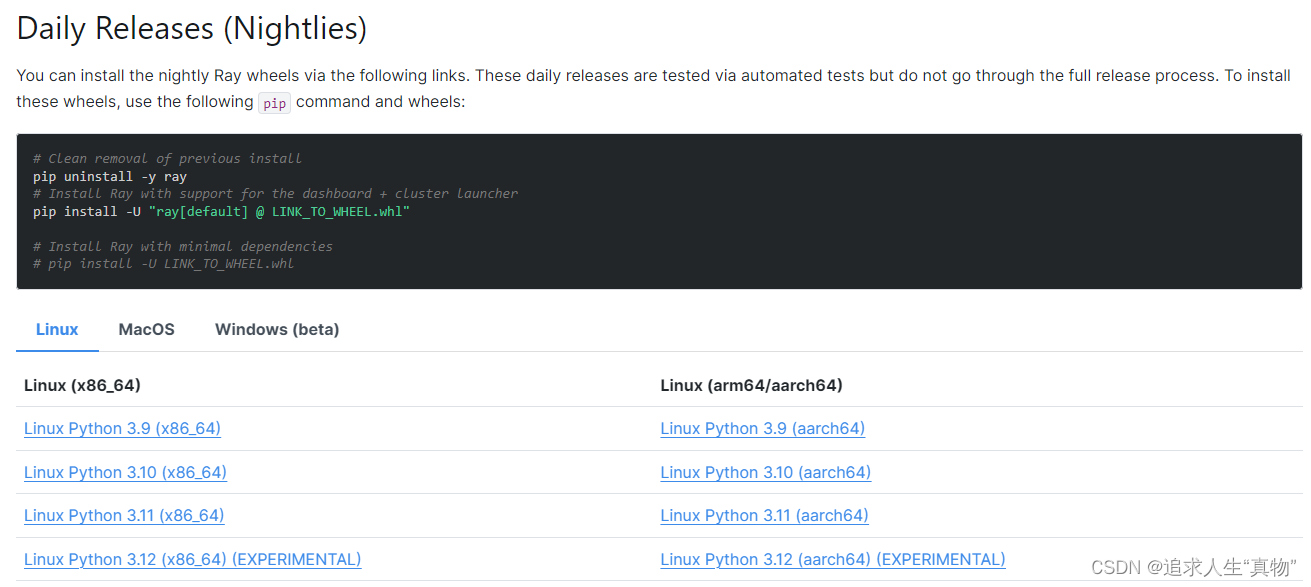
Task: Click the 'pip uninstall -y ray' code line
Action: [x=110, y=176]
